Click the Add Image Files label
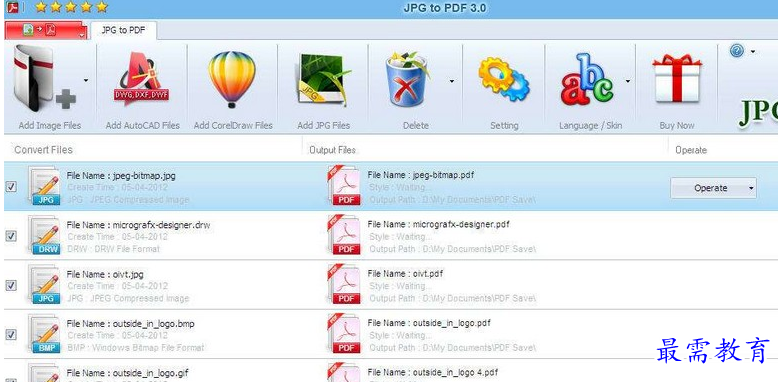Image resolution: width=778 pixels, height=382 pixels. point(50,126)
